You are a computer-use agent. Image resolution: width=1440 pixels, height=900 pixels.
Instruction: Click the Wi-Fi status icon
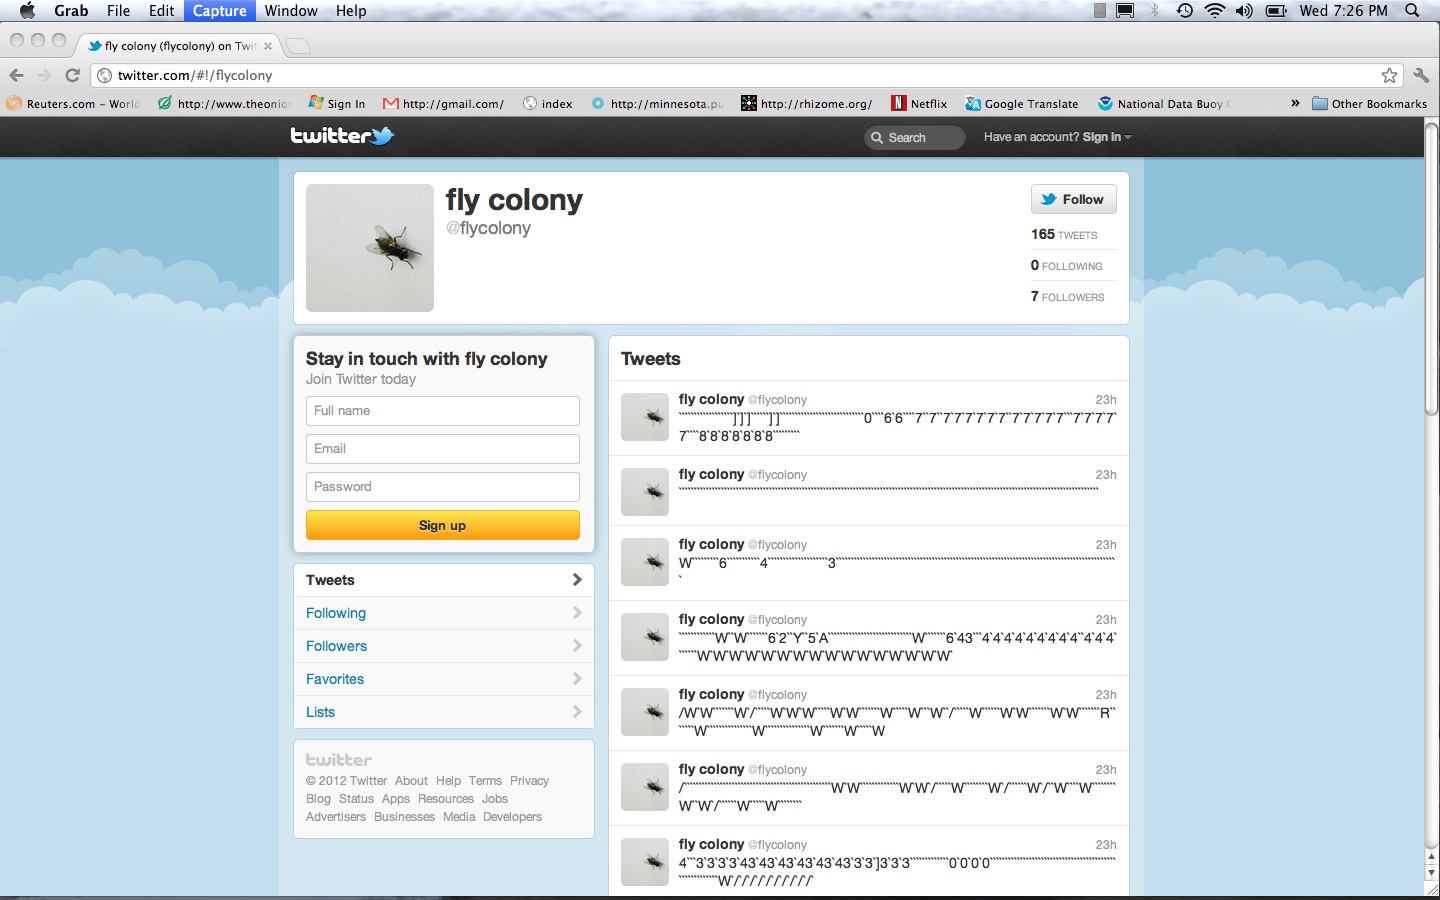(1214, 11)
